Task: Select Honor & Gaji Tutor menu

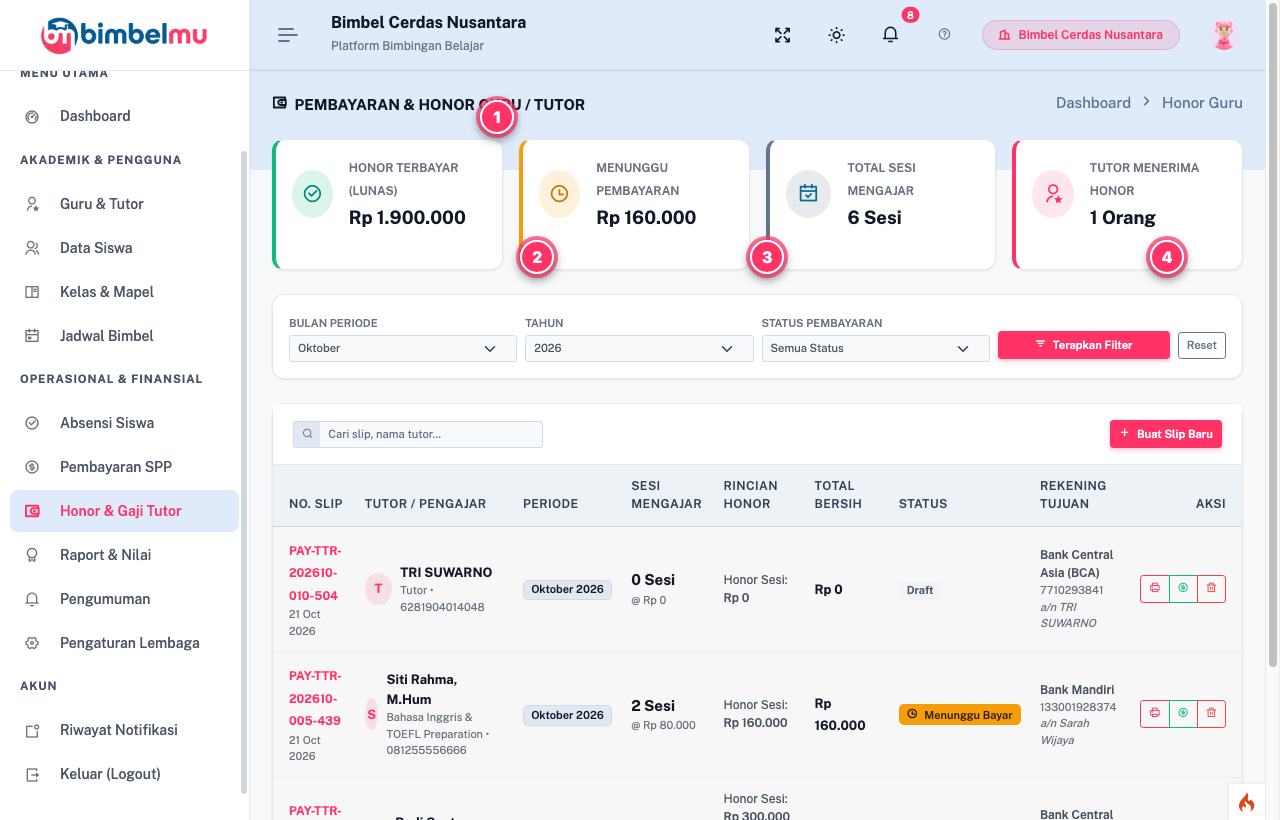Action: pos(124,511)
